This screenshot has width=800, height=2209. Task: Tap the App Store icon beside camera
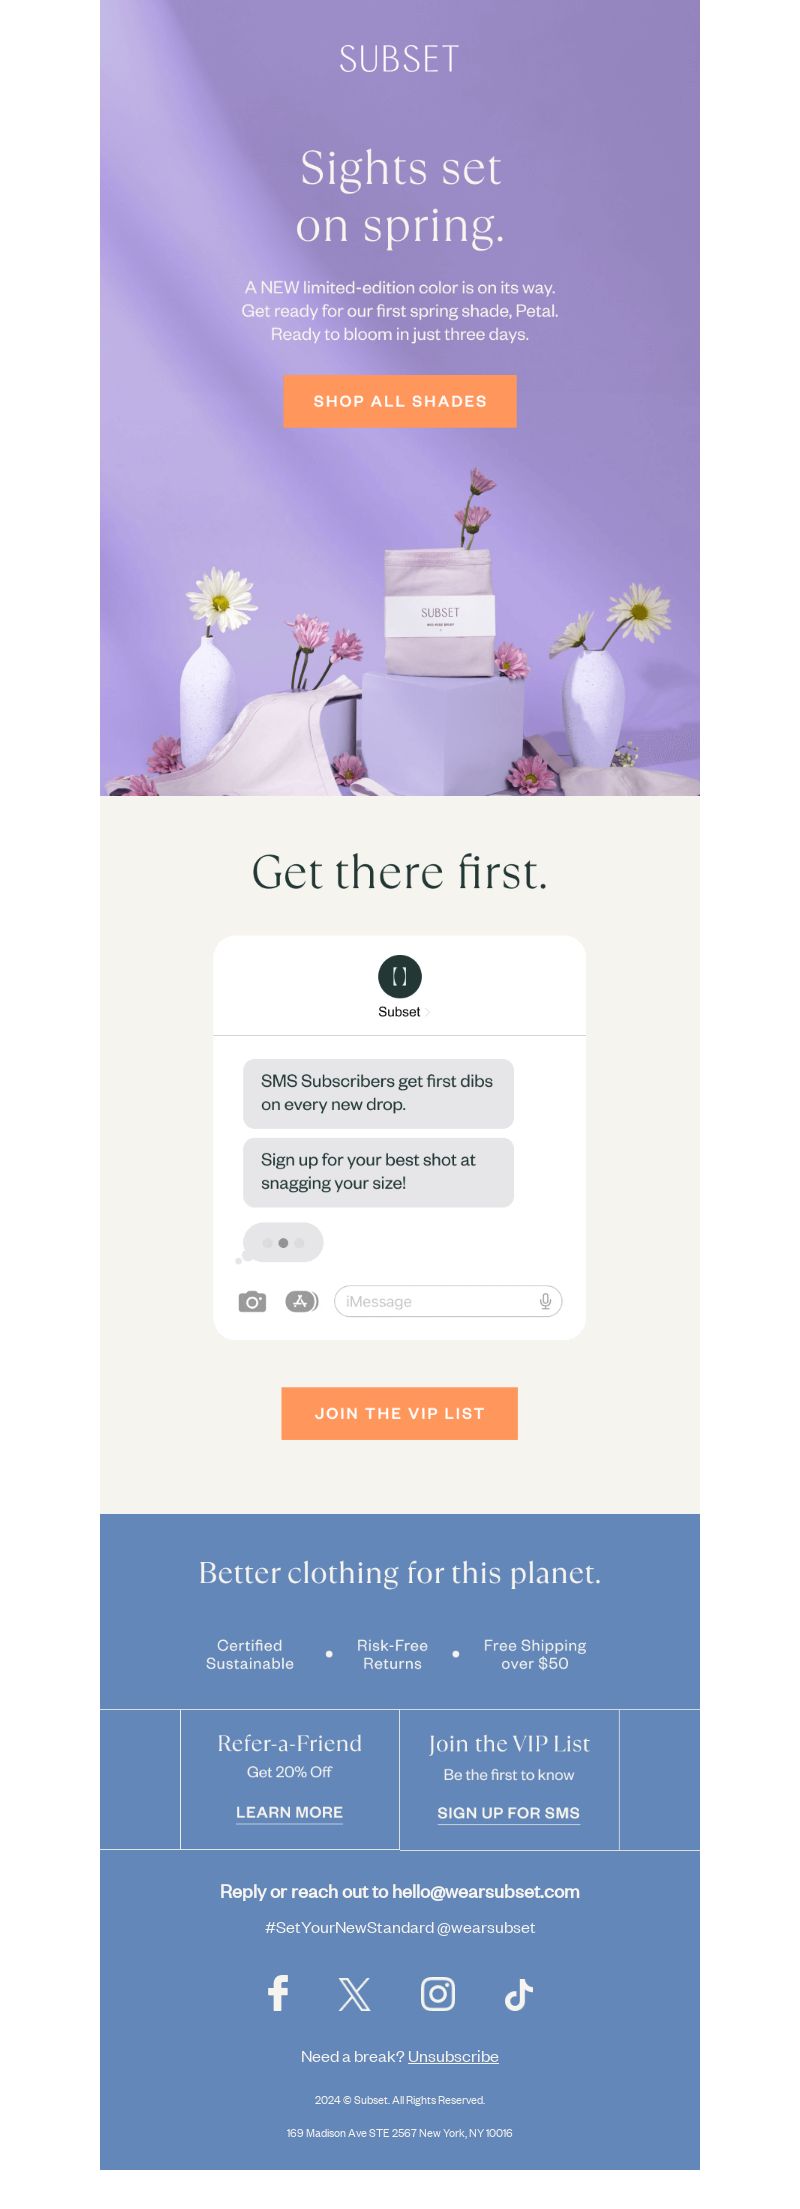[302, 1301]
